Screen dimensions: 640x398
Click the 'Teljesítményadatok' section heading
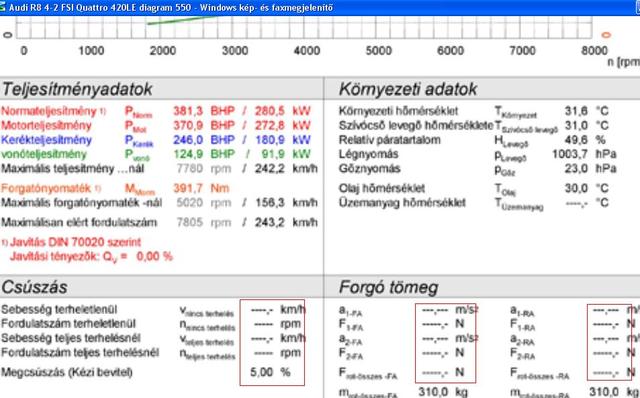coord(77,89)
